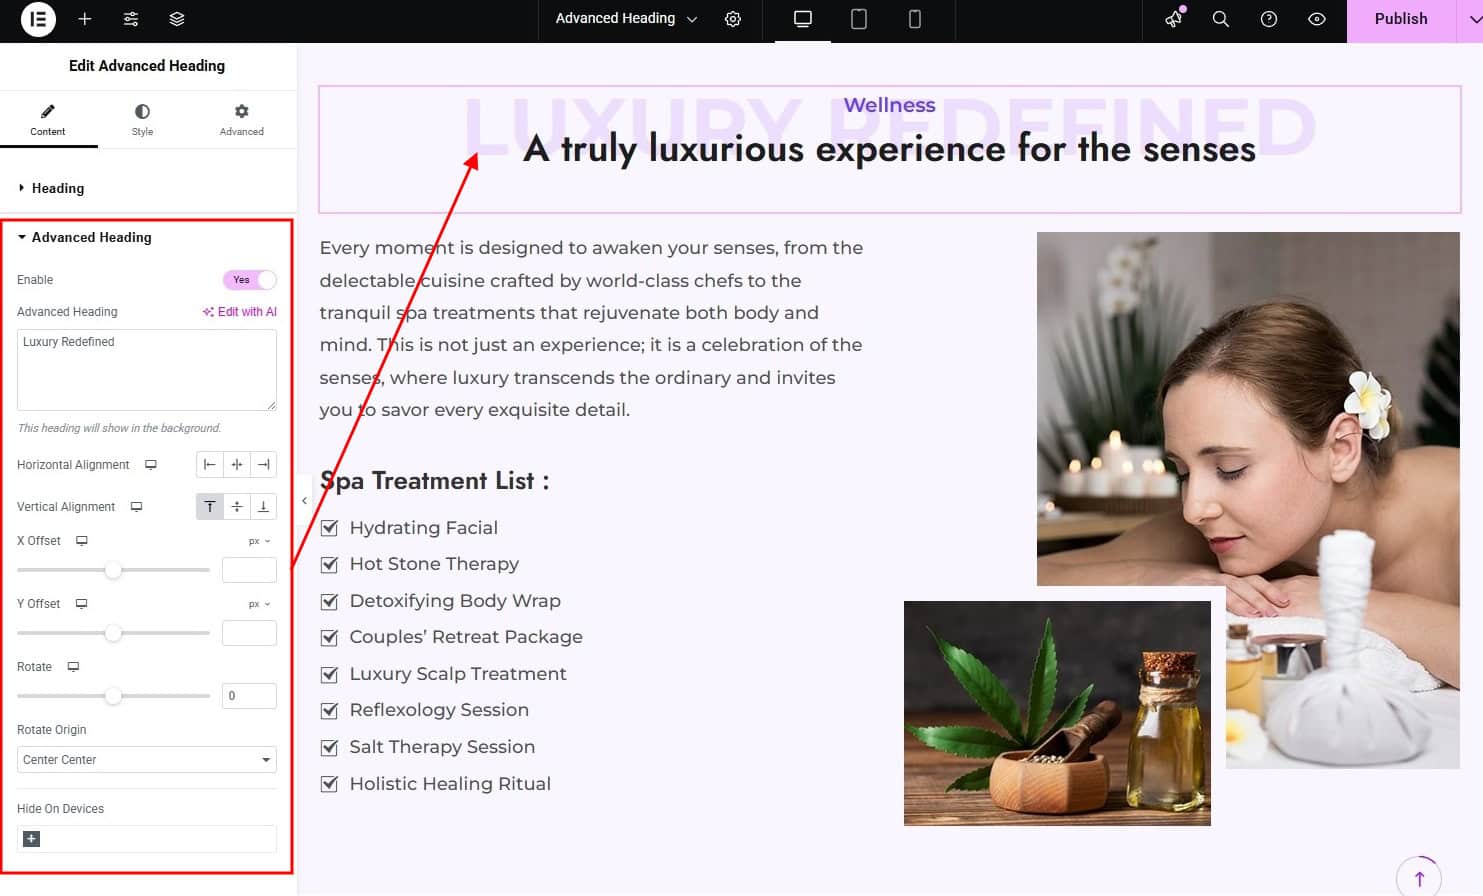Click the Rotate slider handle
This screenshot has height=896, width=1483.
(x=113, y=696)
